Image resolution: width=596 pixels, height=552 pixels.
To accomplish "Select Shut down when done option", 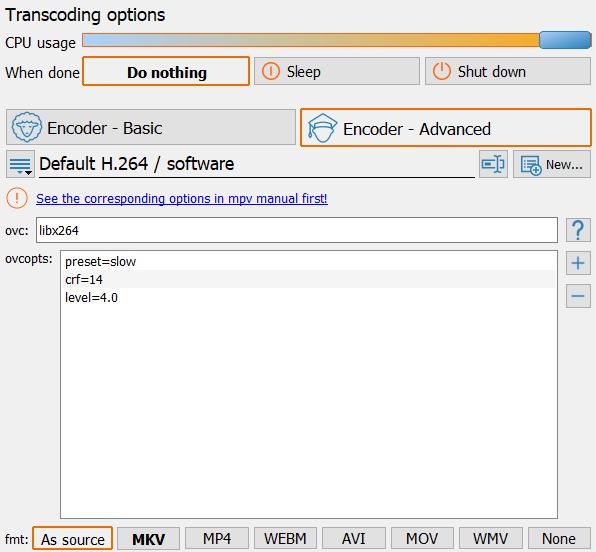I will 508,71.
